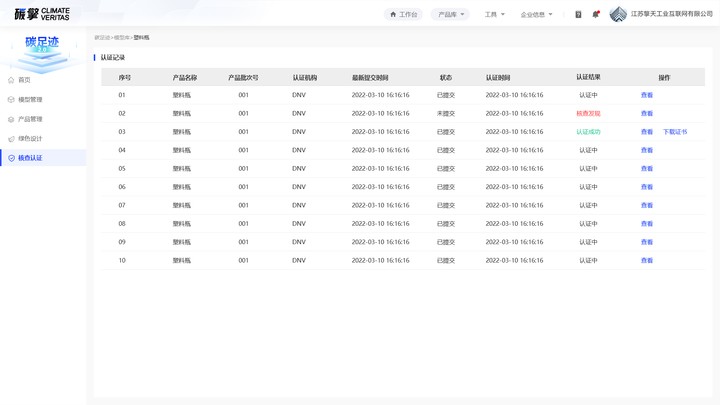
Task: Click the 模型库 breadcrumb link
Action: pyautogui.click(x=122, y=38)
